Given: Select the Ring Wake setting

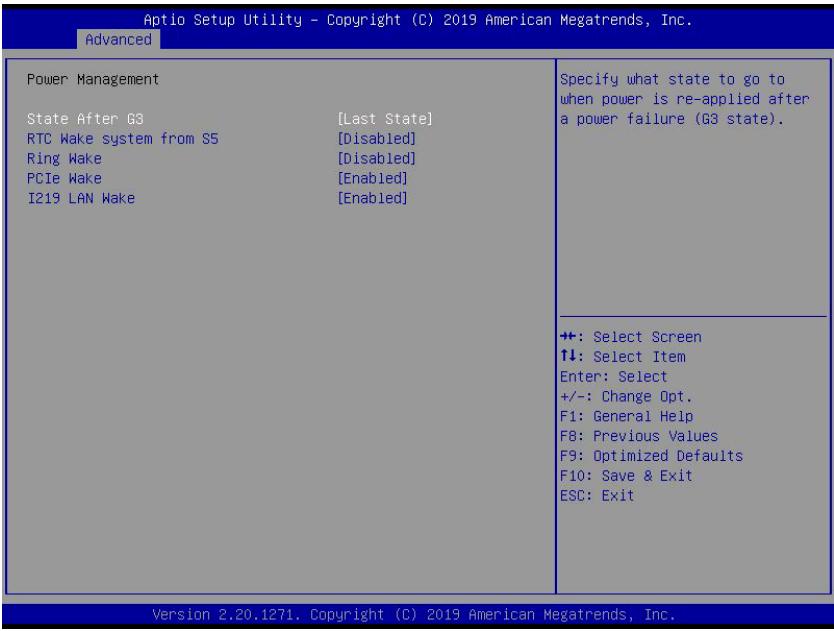Looking at the screenshot, I should coord(64,159).
